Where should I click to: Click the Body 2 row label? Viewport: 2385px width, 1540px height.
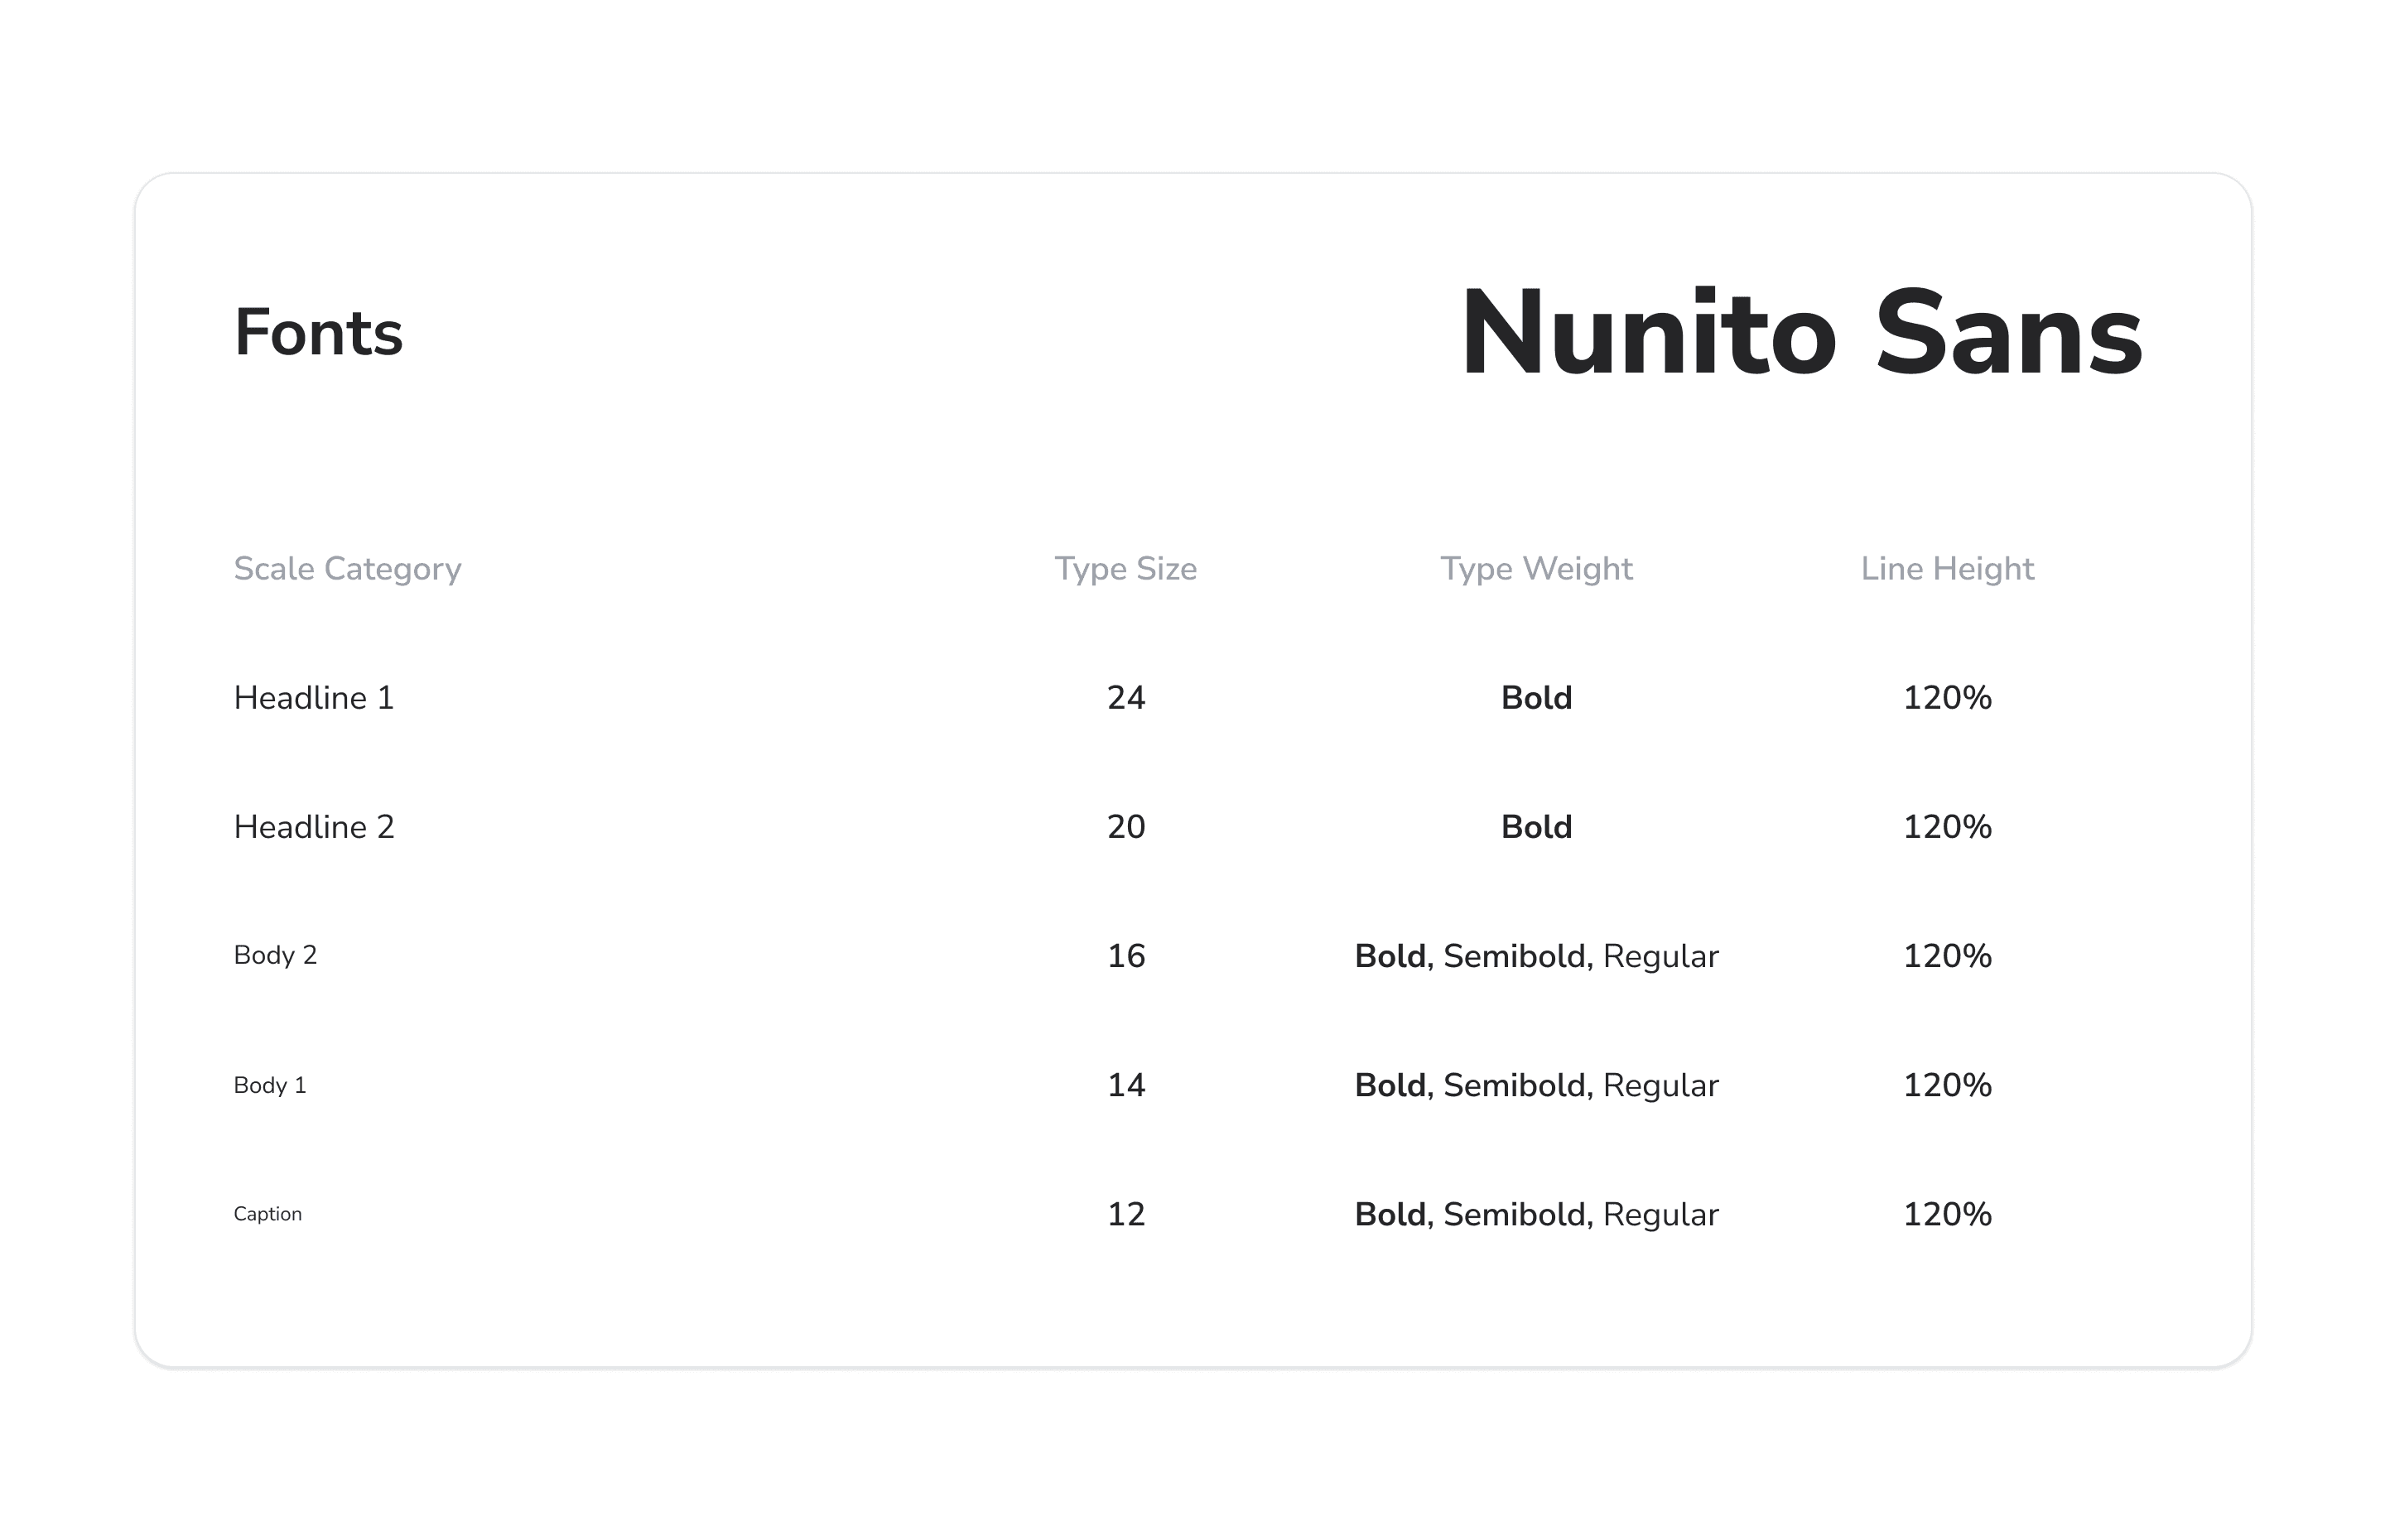coord(275,956)
